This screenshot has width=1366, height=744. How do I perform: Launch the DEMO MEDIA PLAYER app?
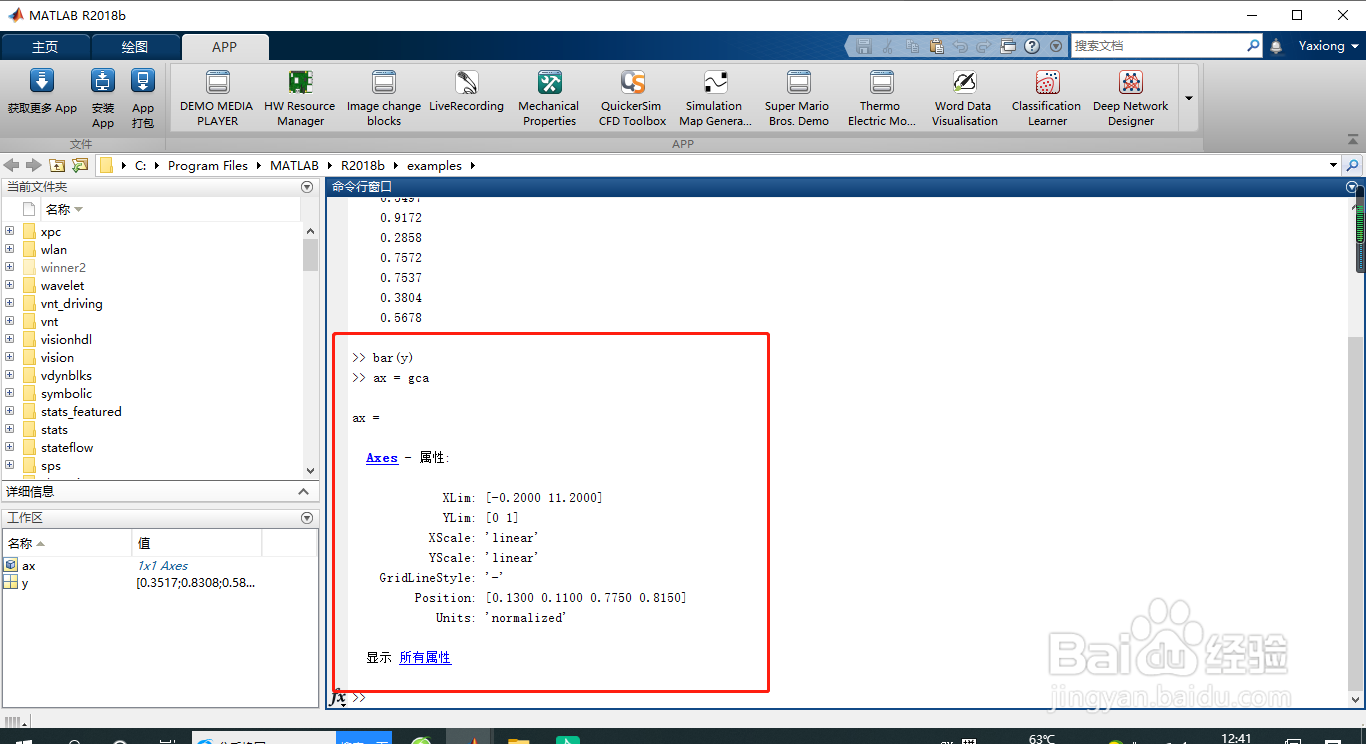click(x=217, y=98)
